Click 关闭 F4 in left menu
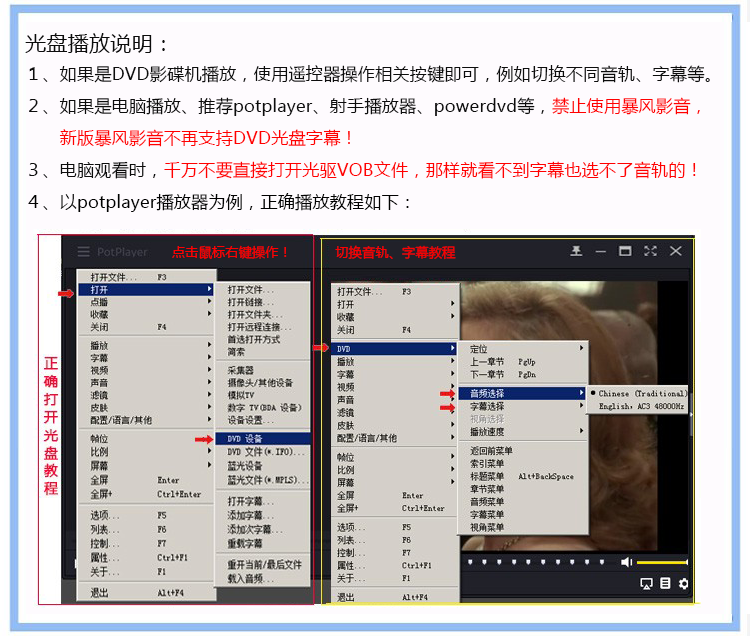 [x=146, y=327]
